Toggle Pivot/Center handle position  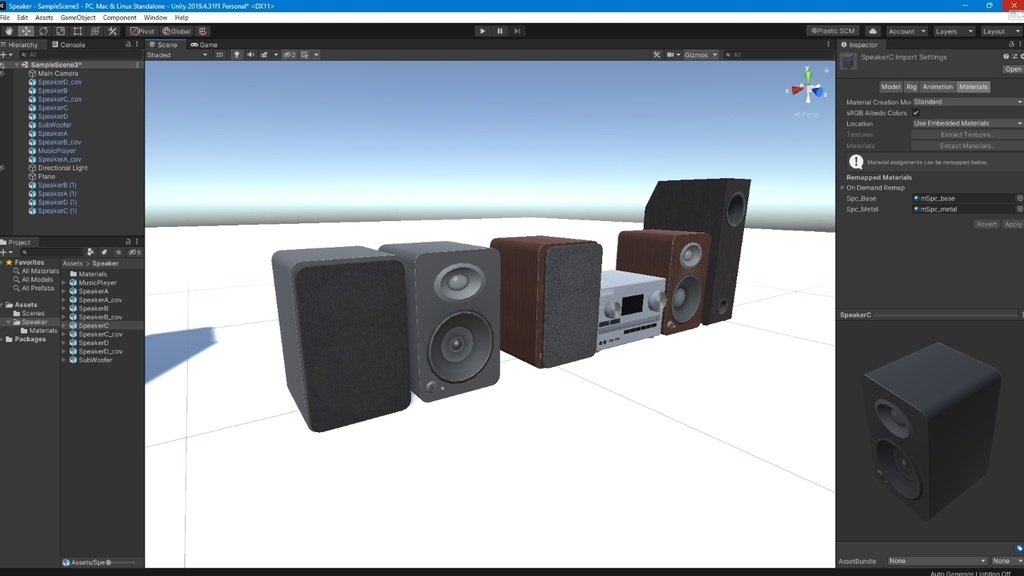click(142, 31)
